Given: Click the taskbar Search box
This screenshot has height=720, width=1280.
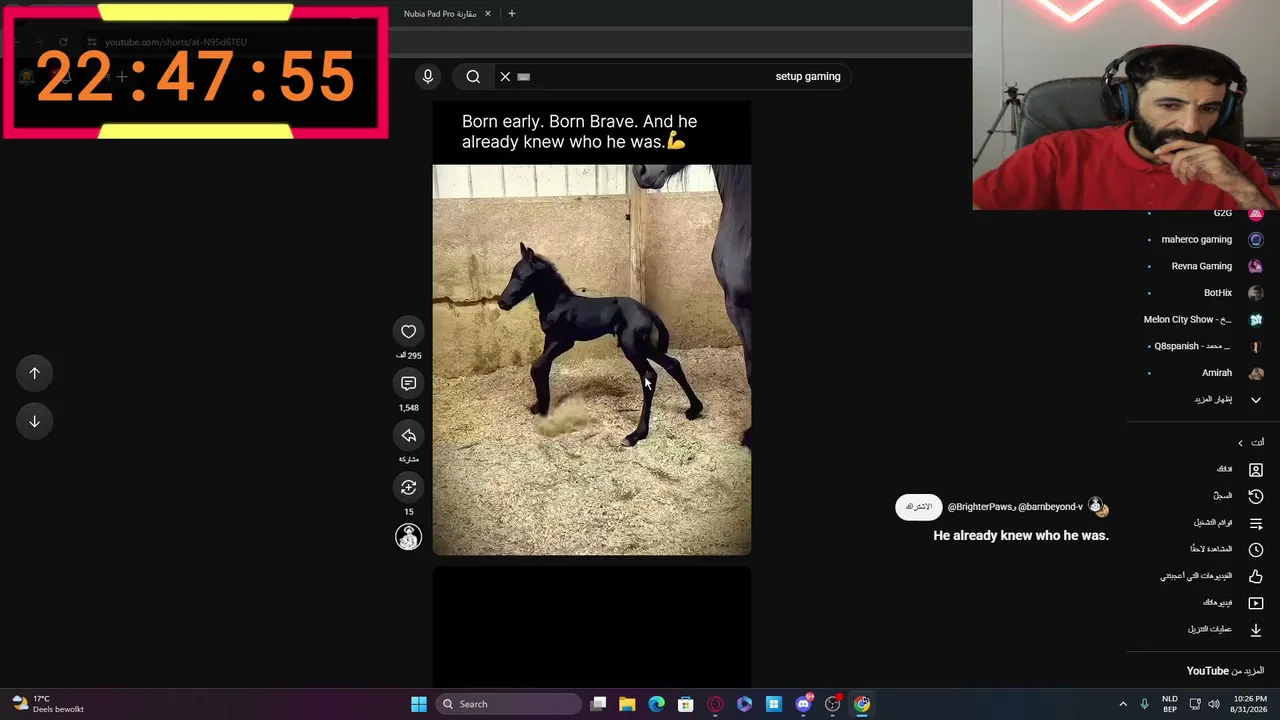Looking at the screenshot, I should coord(510,704).
